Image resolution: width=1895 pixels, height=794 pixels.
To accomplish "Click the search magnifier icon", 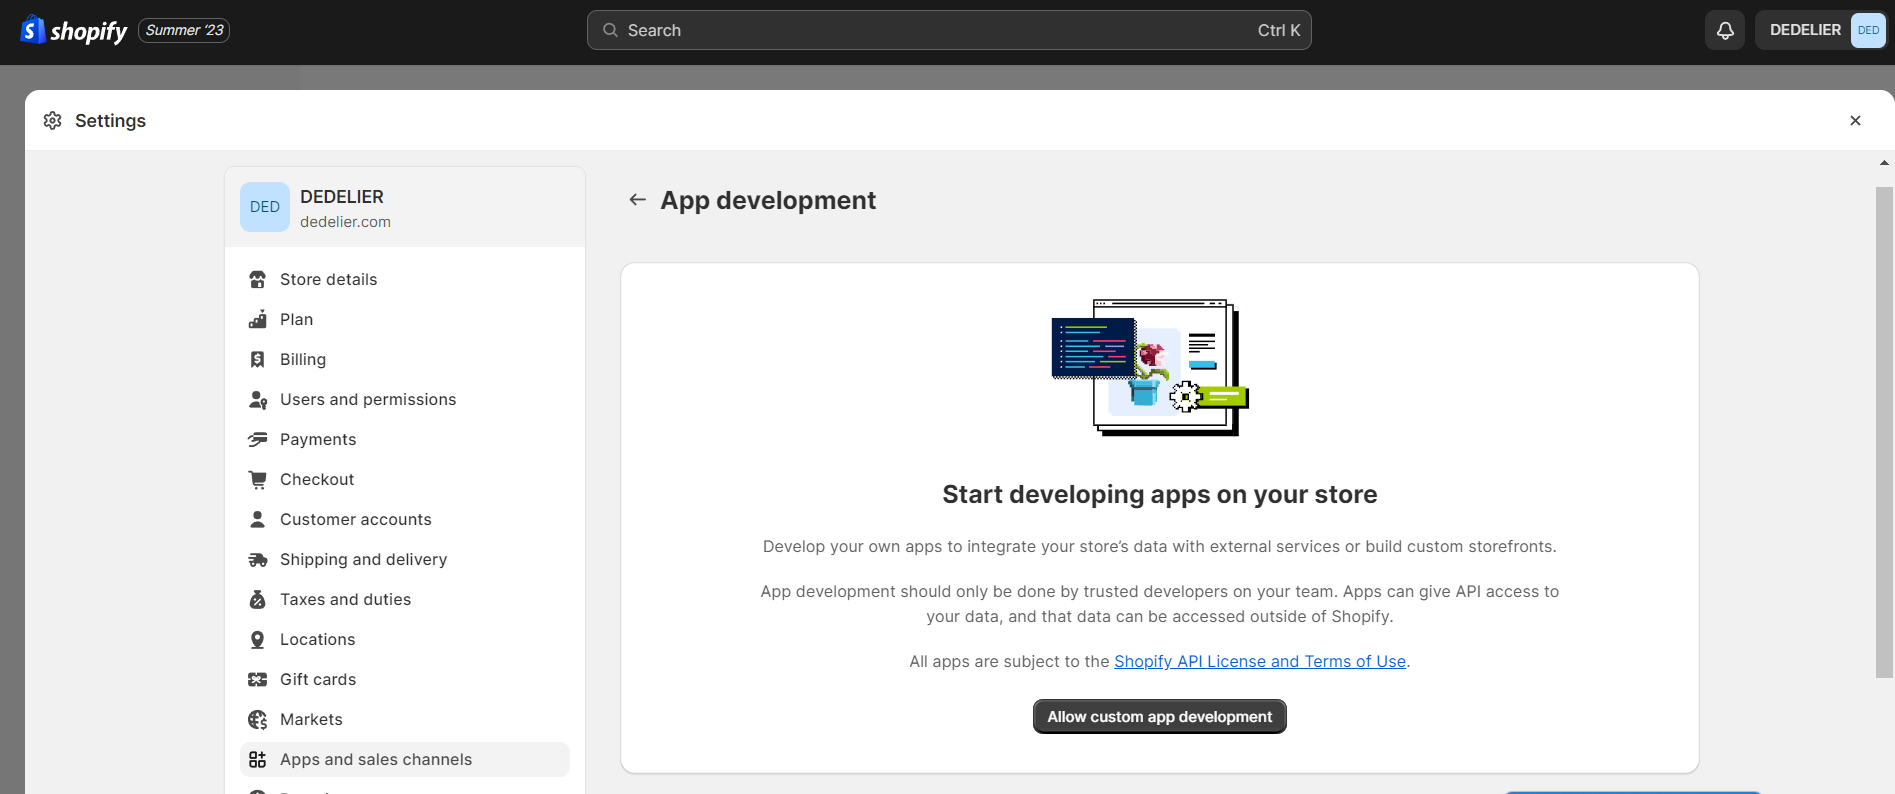I will coord(610,30).
